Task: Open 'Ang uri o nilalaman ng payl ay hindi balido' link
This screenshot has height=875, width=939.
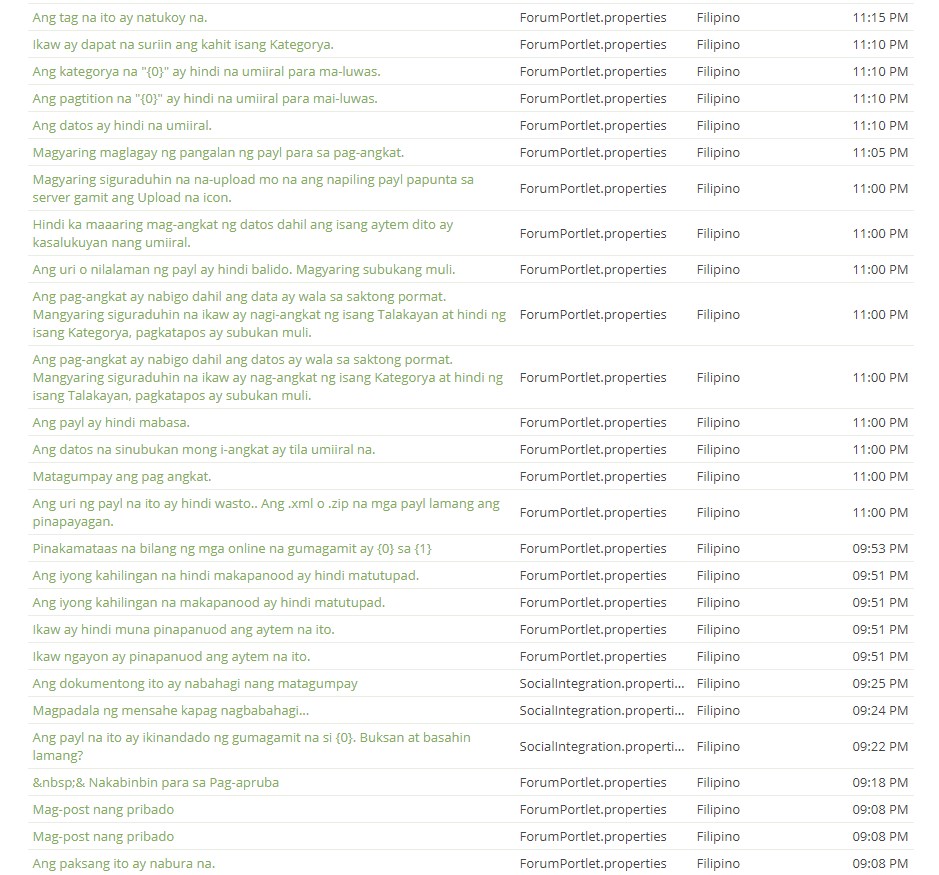Action: point(244,270)
